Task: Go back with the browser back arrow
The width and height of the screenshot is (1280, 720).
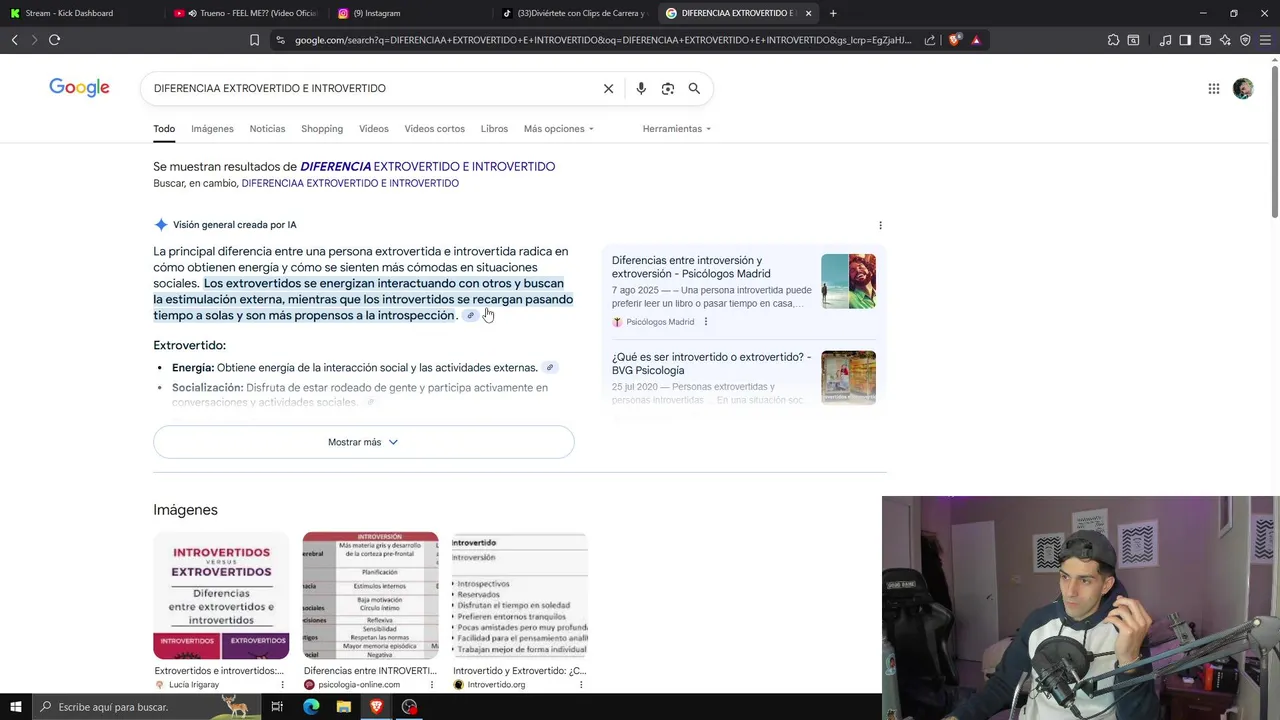Action: 14,40
